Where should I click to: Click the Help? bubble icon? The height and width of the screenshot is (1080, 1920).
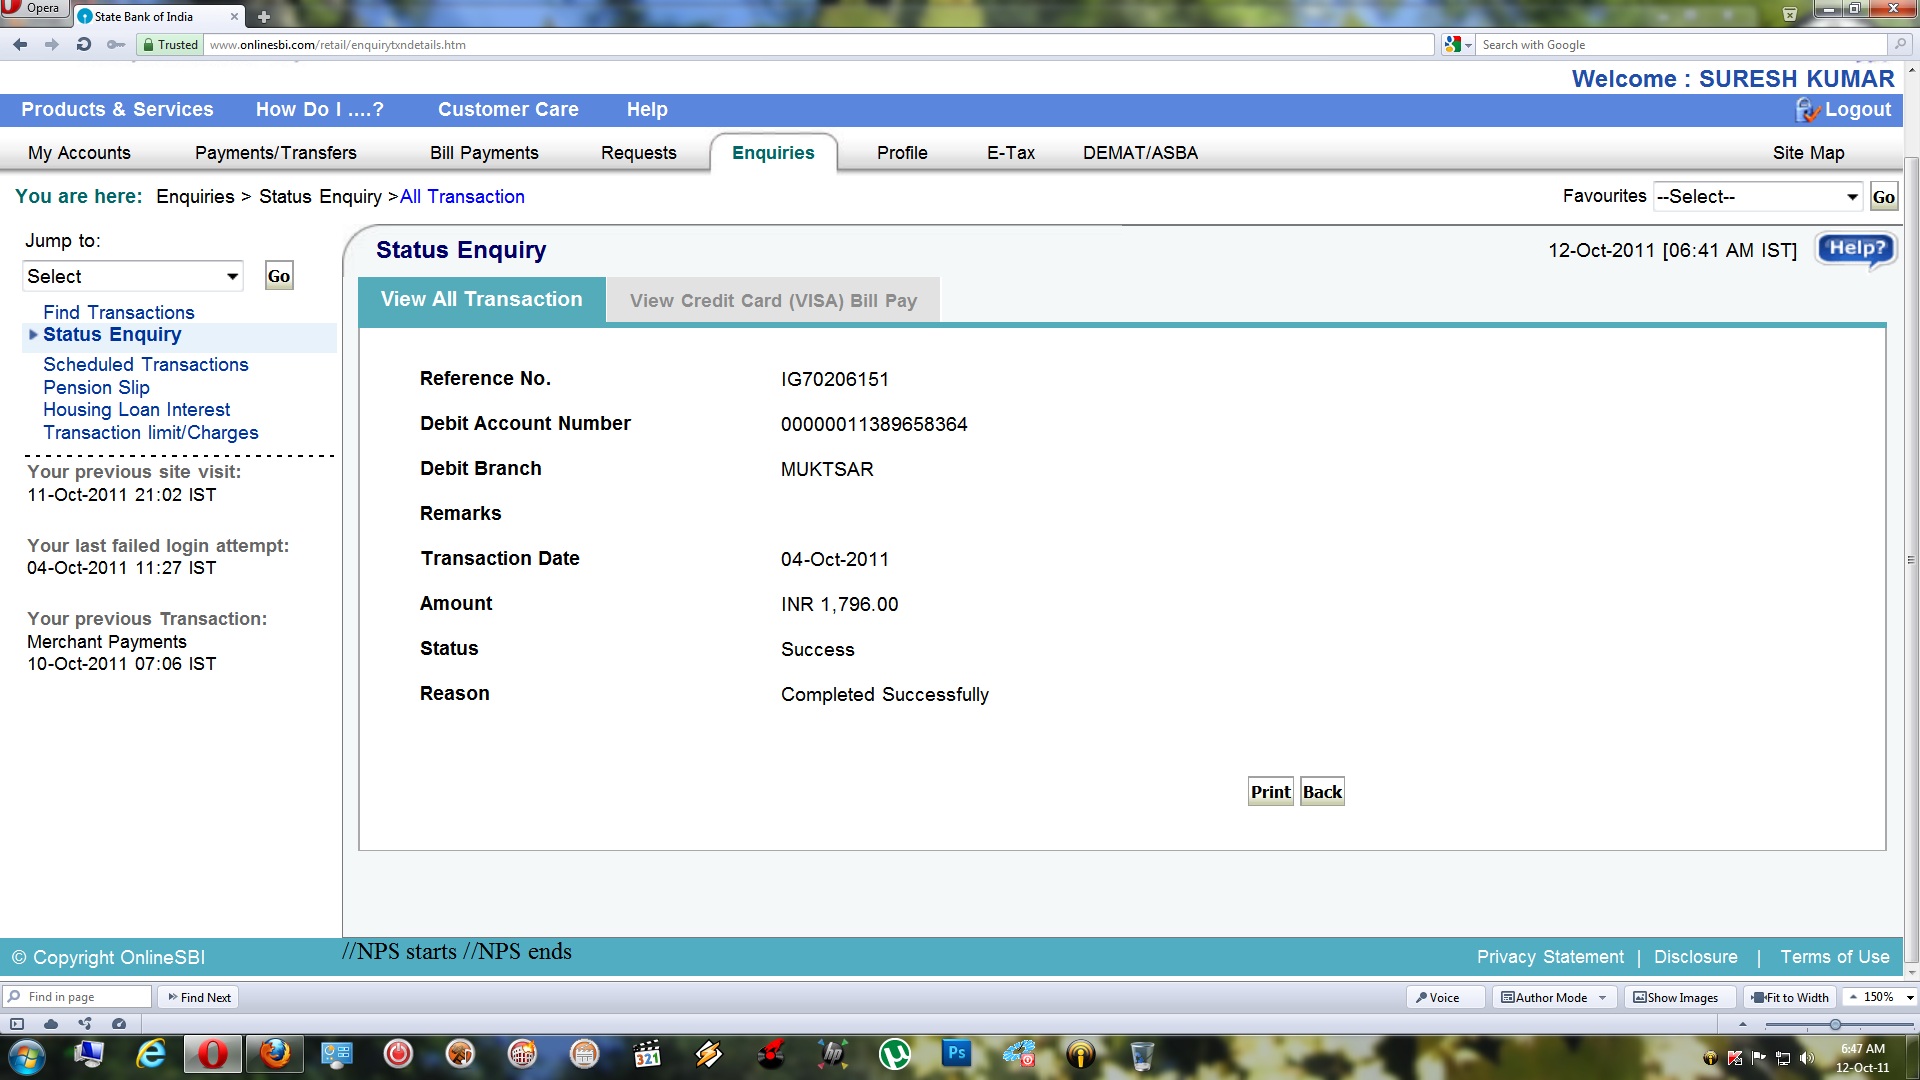tap(1856, 249)
